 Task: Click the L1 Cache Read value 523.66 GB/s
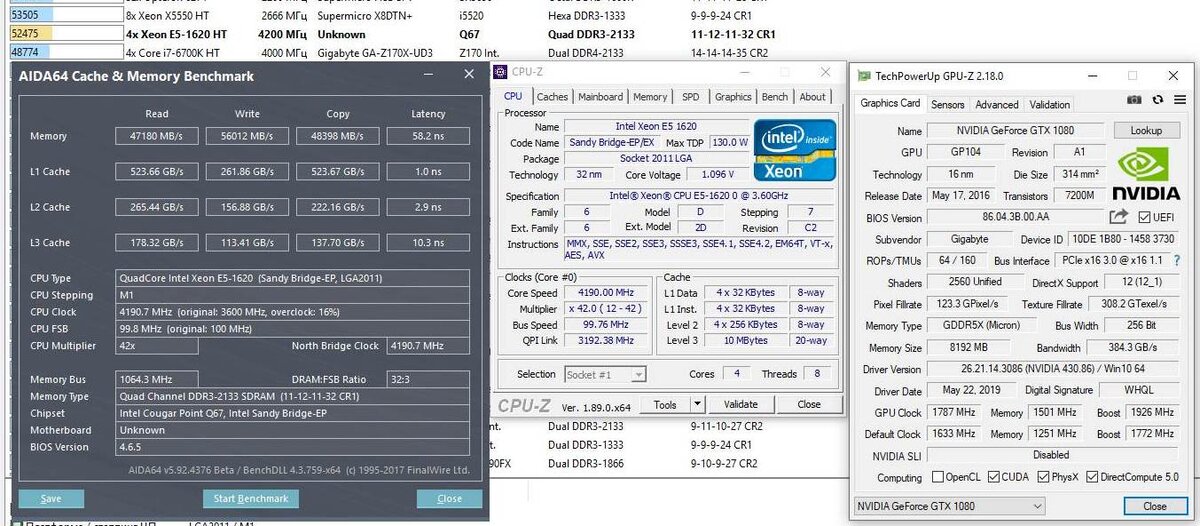(157, 171)
